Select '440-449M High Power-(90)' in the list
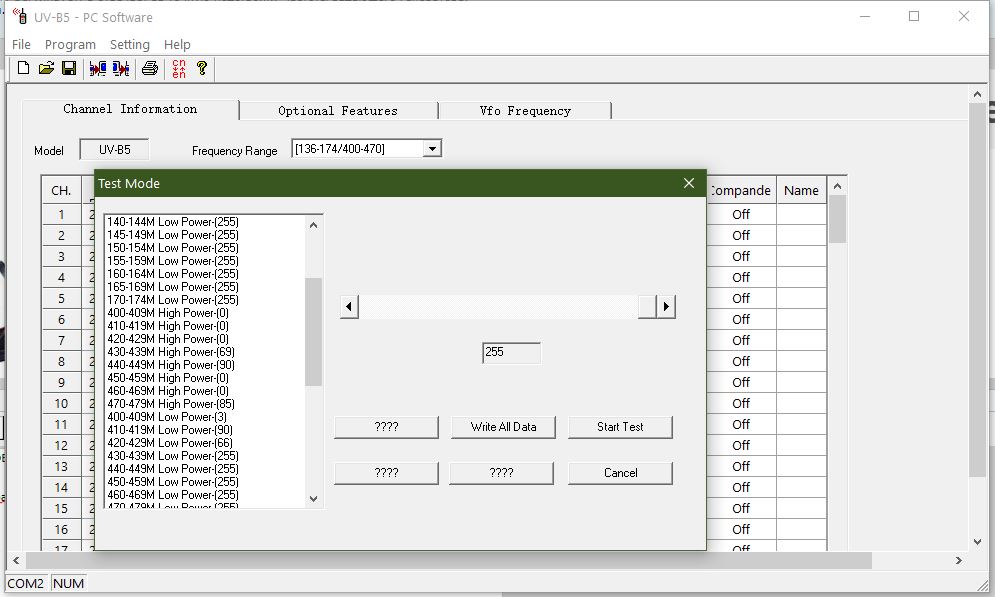 [x=171, y=365]
